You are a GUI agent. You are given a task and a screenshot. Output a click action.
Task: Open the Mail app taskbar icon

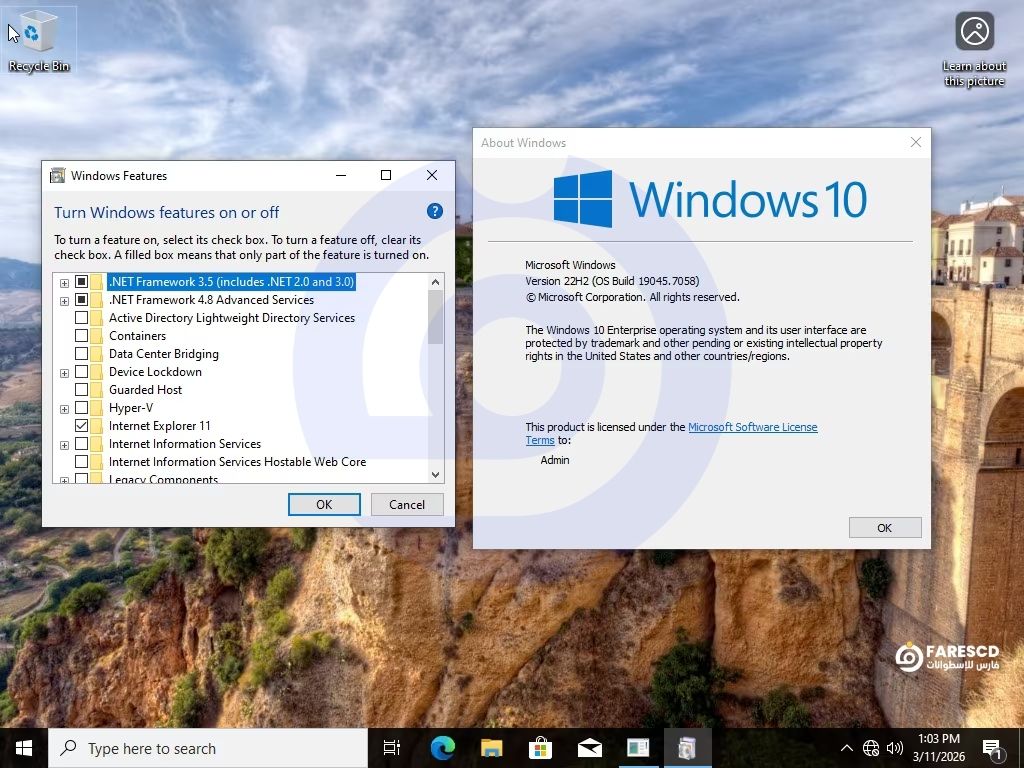point(589,748)
